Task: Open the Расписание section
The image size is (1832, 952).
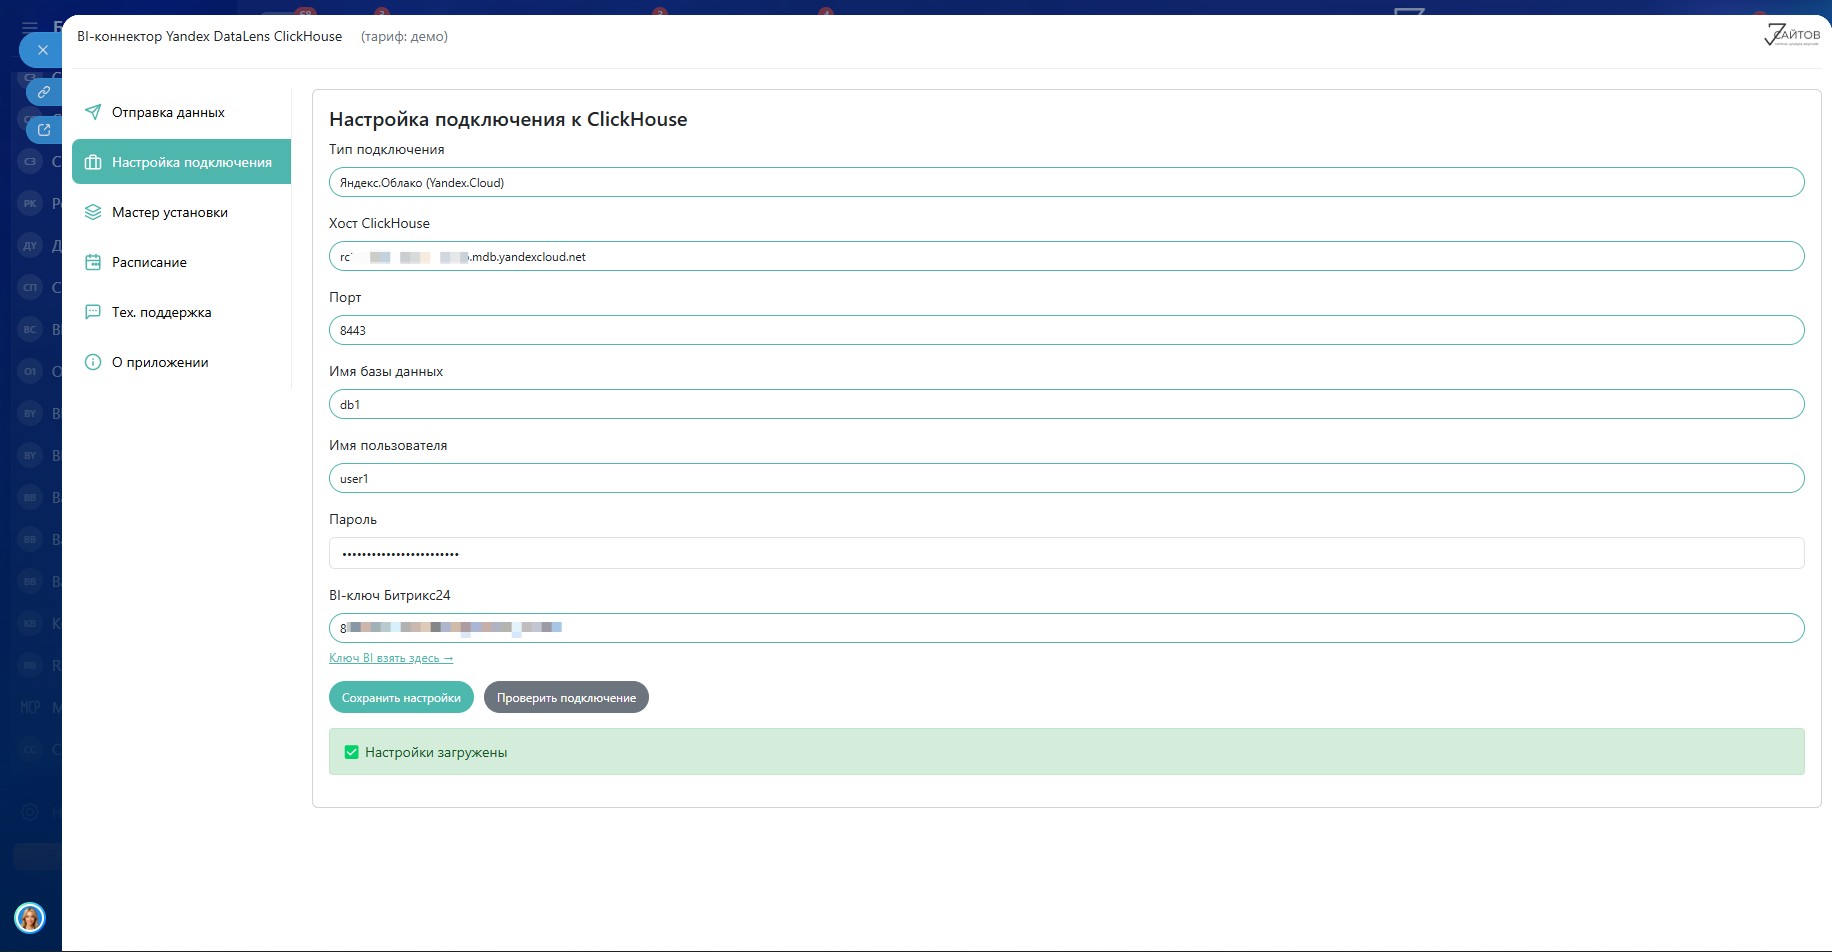Action: 181,262
